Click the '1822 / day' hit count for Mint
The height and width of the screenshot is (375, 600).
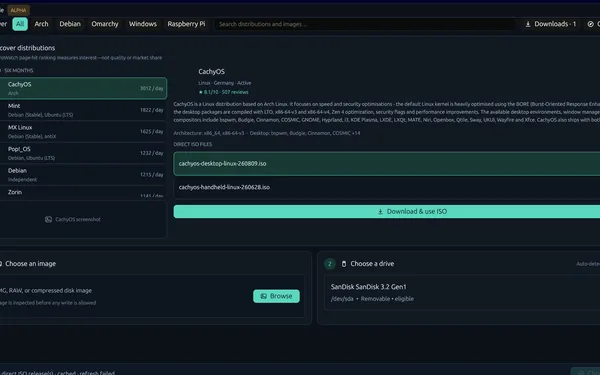tap(152, 110)
